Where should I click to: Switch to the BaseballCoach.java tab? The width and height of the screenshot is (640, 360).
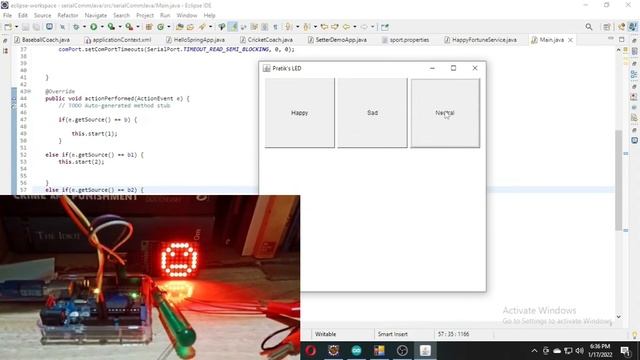coord(42,40)
